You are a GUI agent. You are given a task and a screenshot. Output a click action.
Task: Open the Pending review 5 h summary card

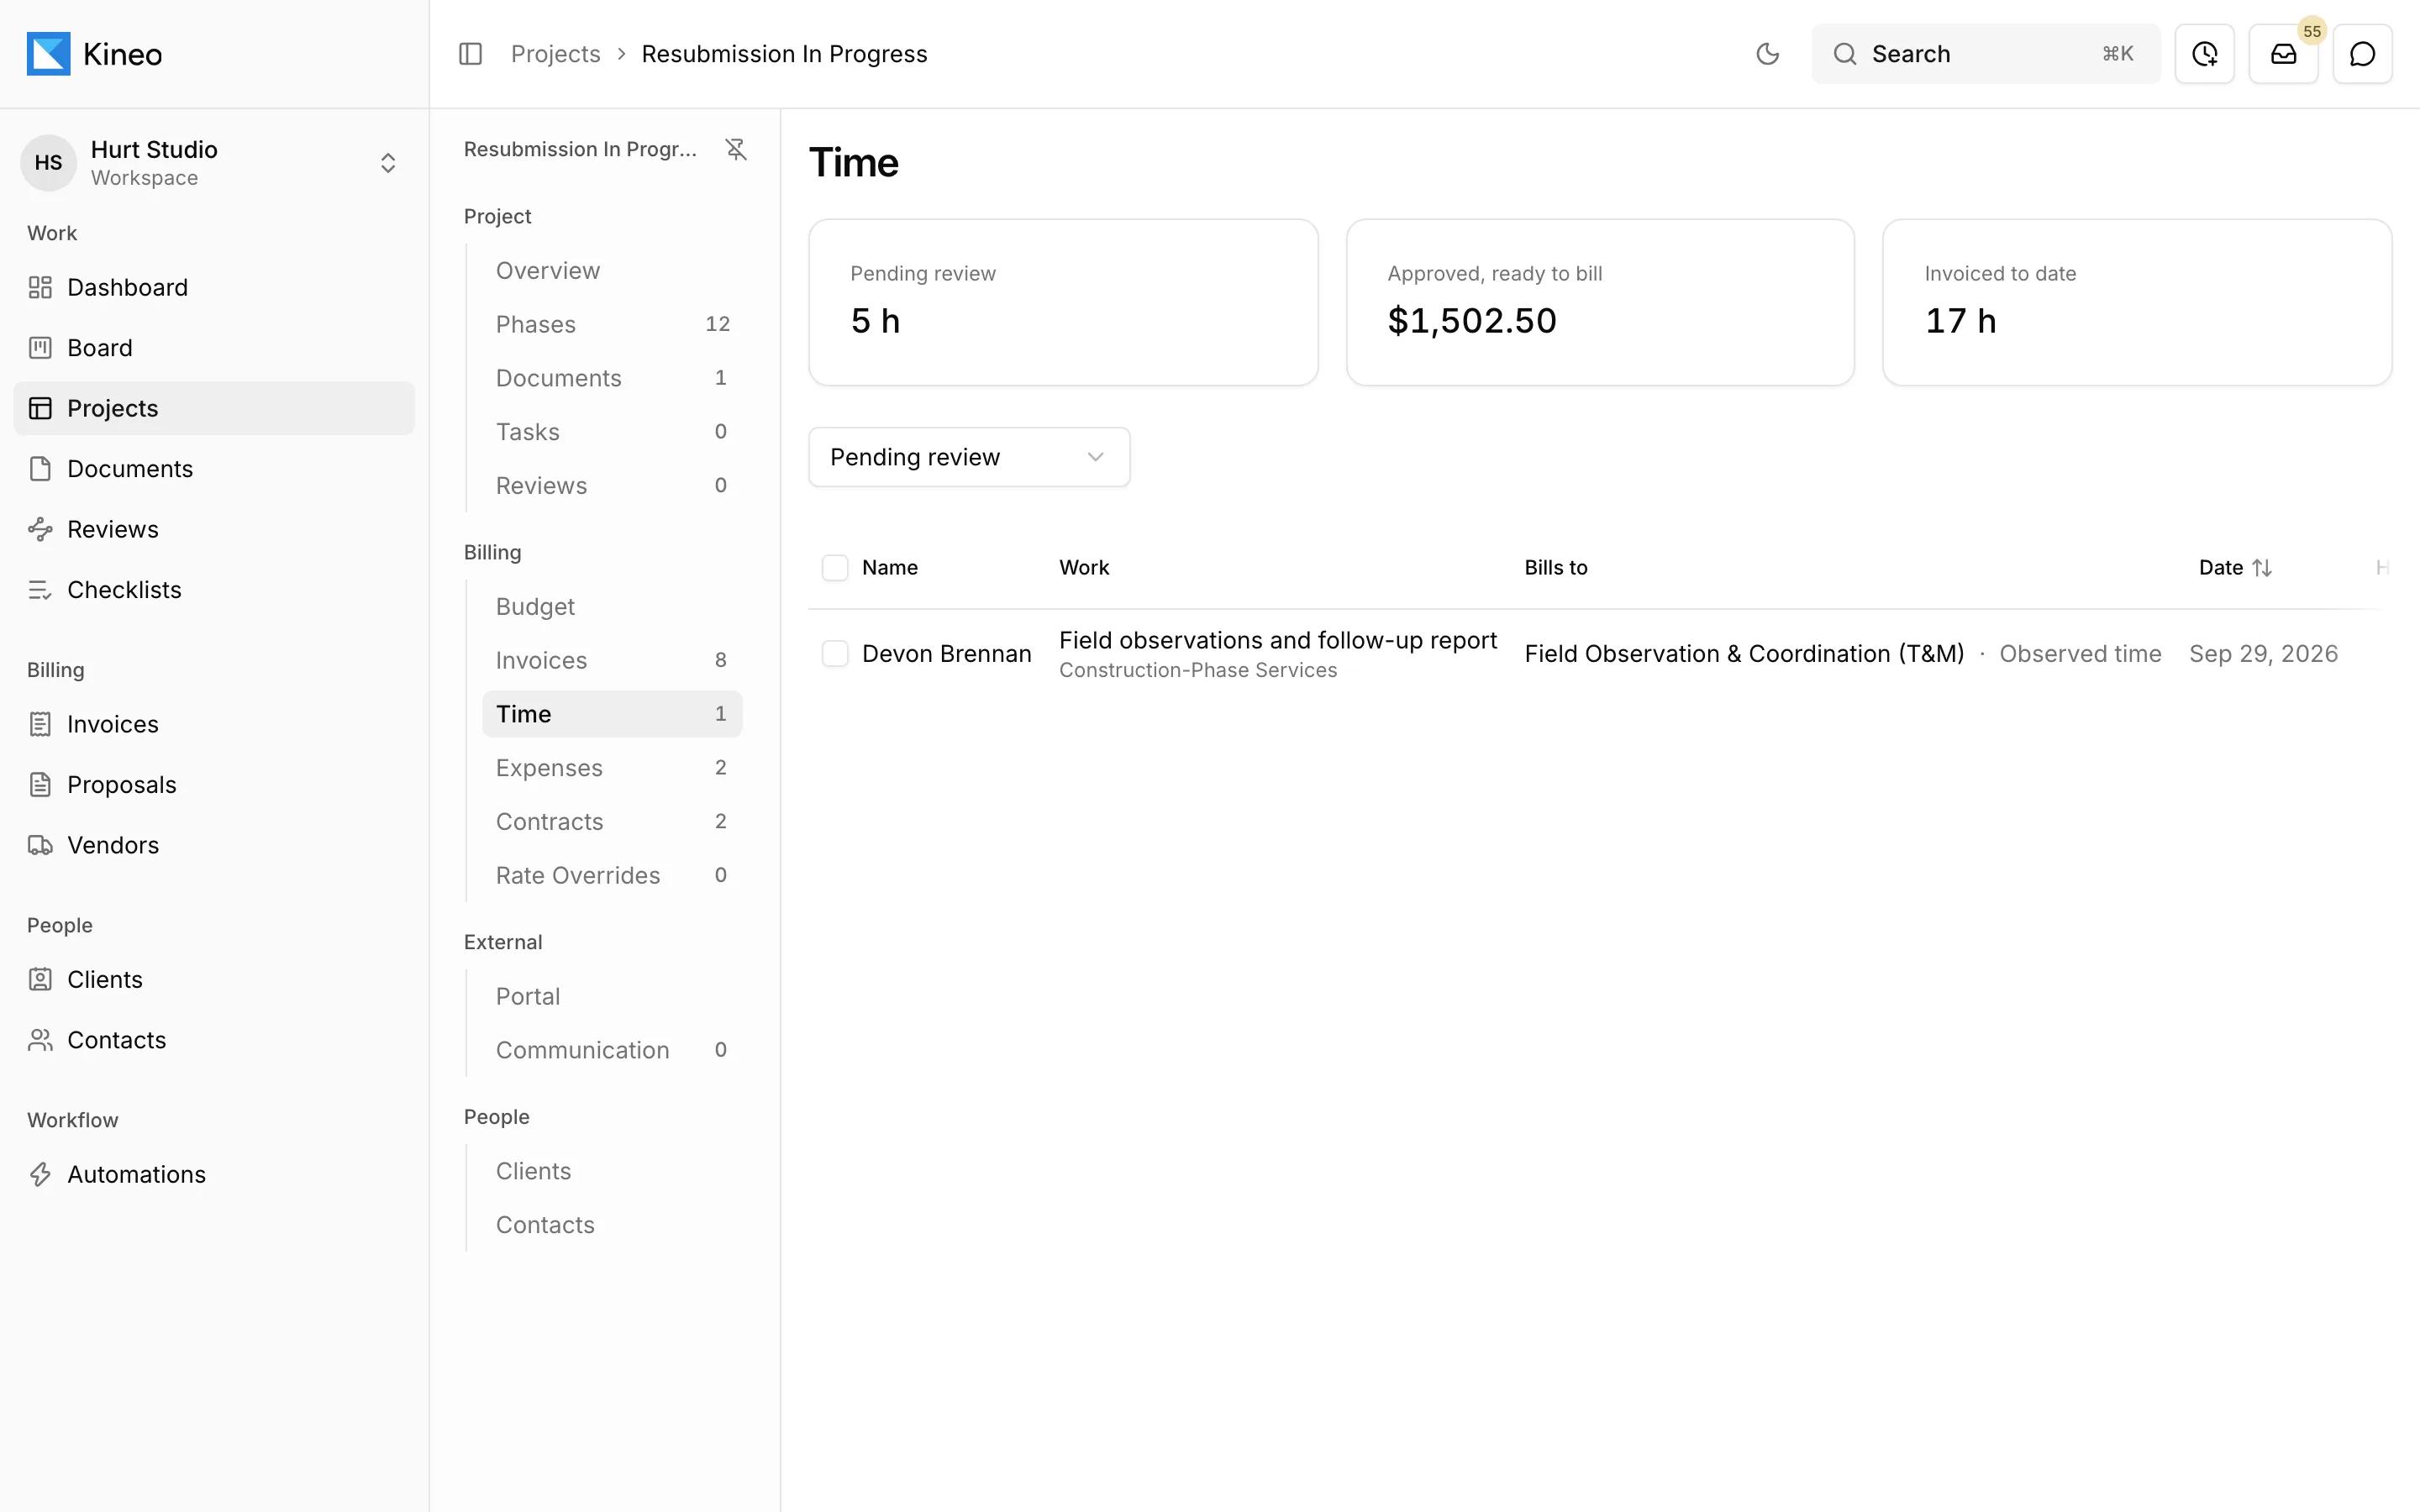[x=1063, y=302]
